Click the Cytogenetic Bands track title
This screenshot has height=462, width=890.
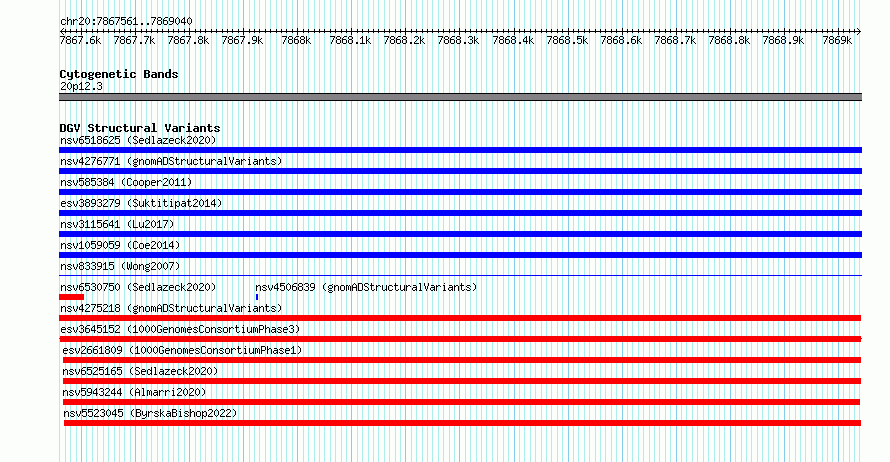[x=119, y=74]
